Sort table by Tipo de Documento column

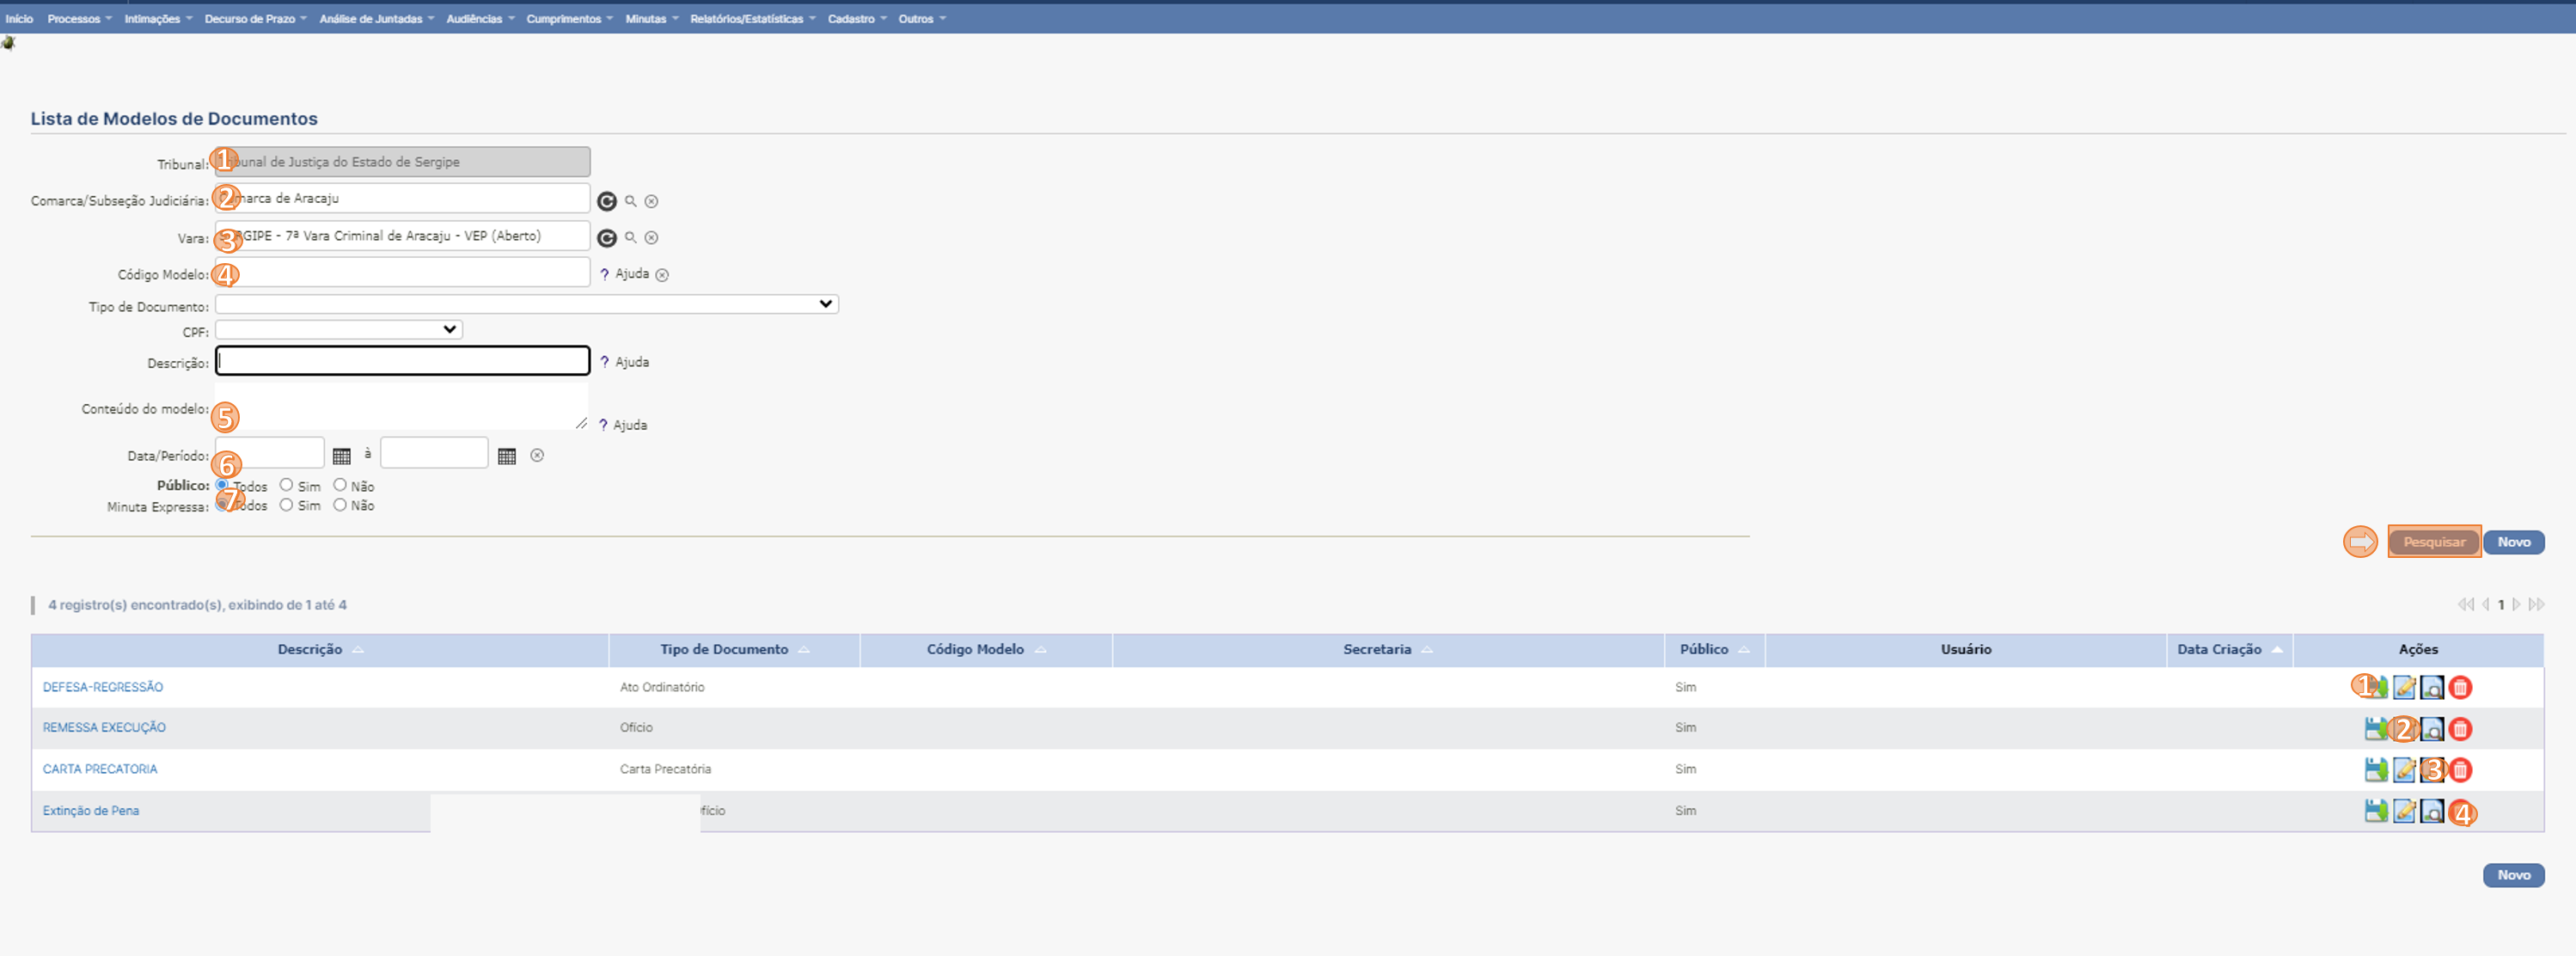[x=734, y=649]
